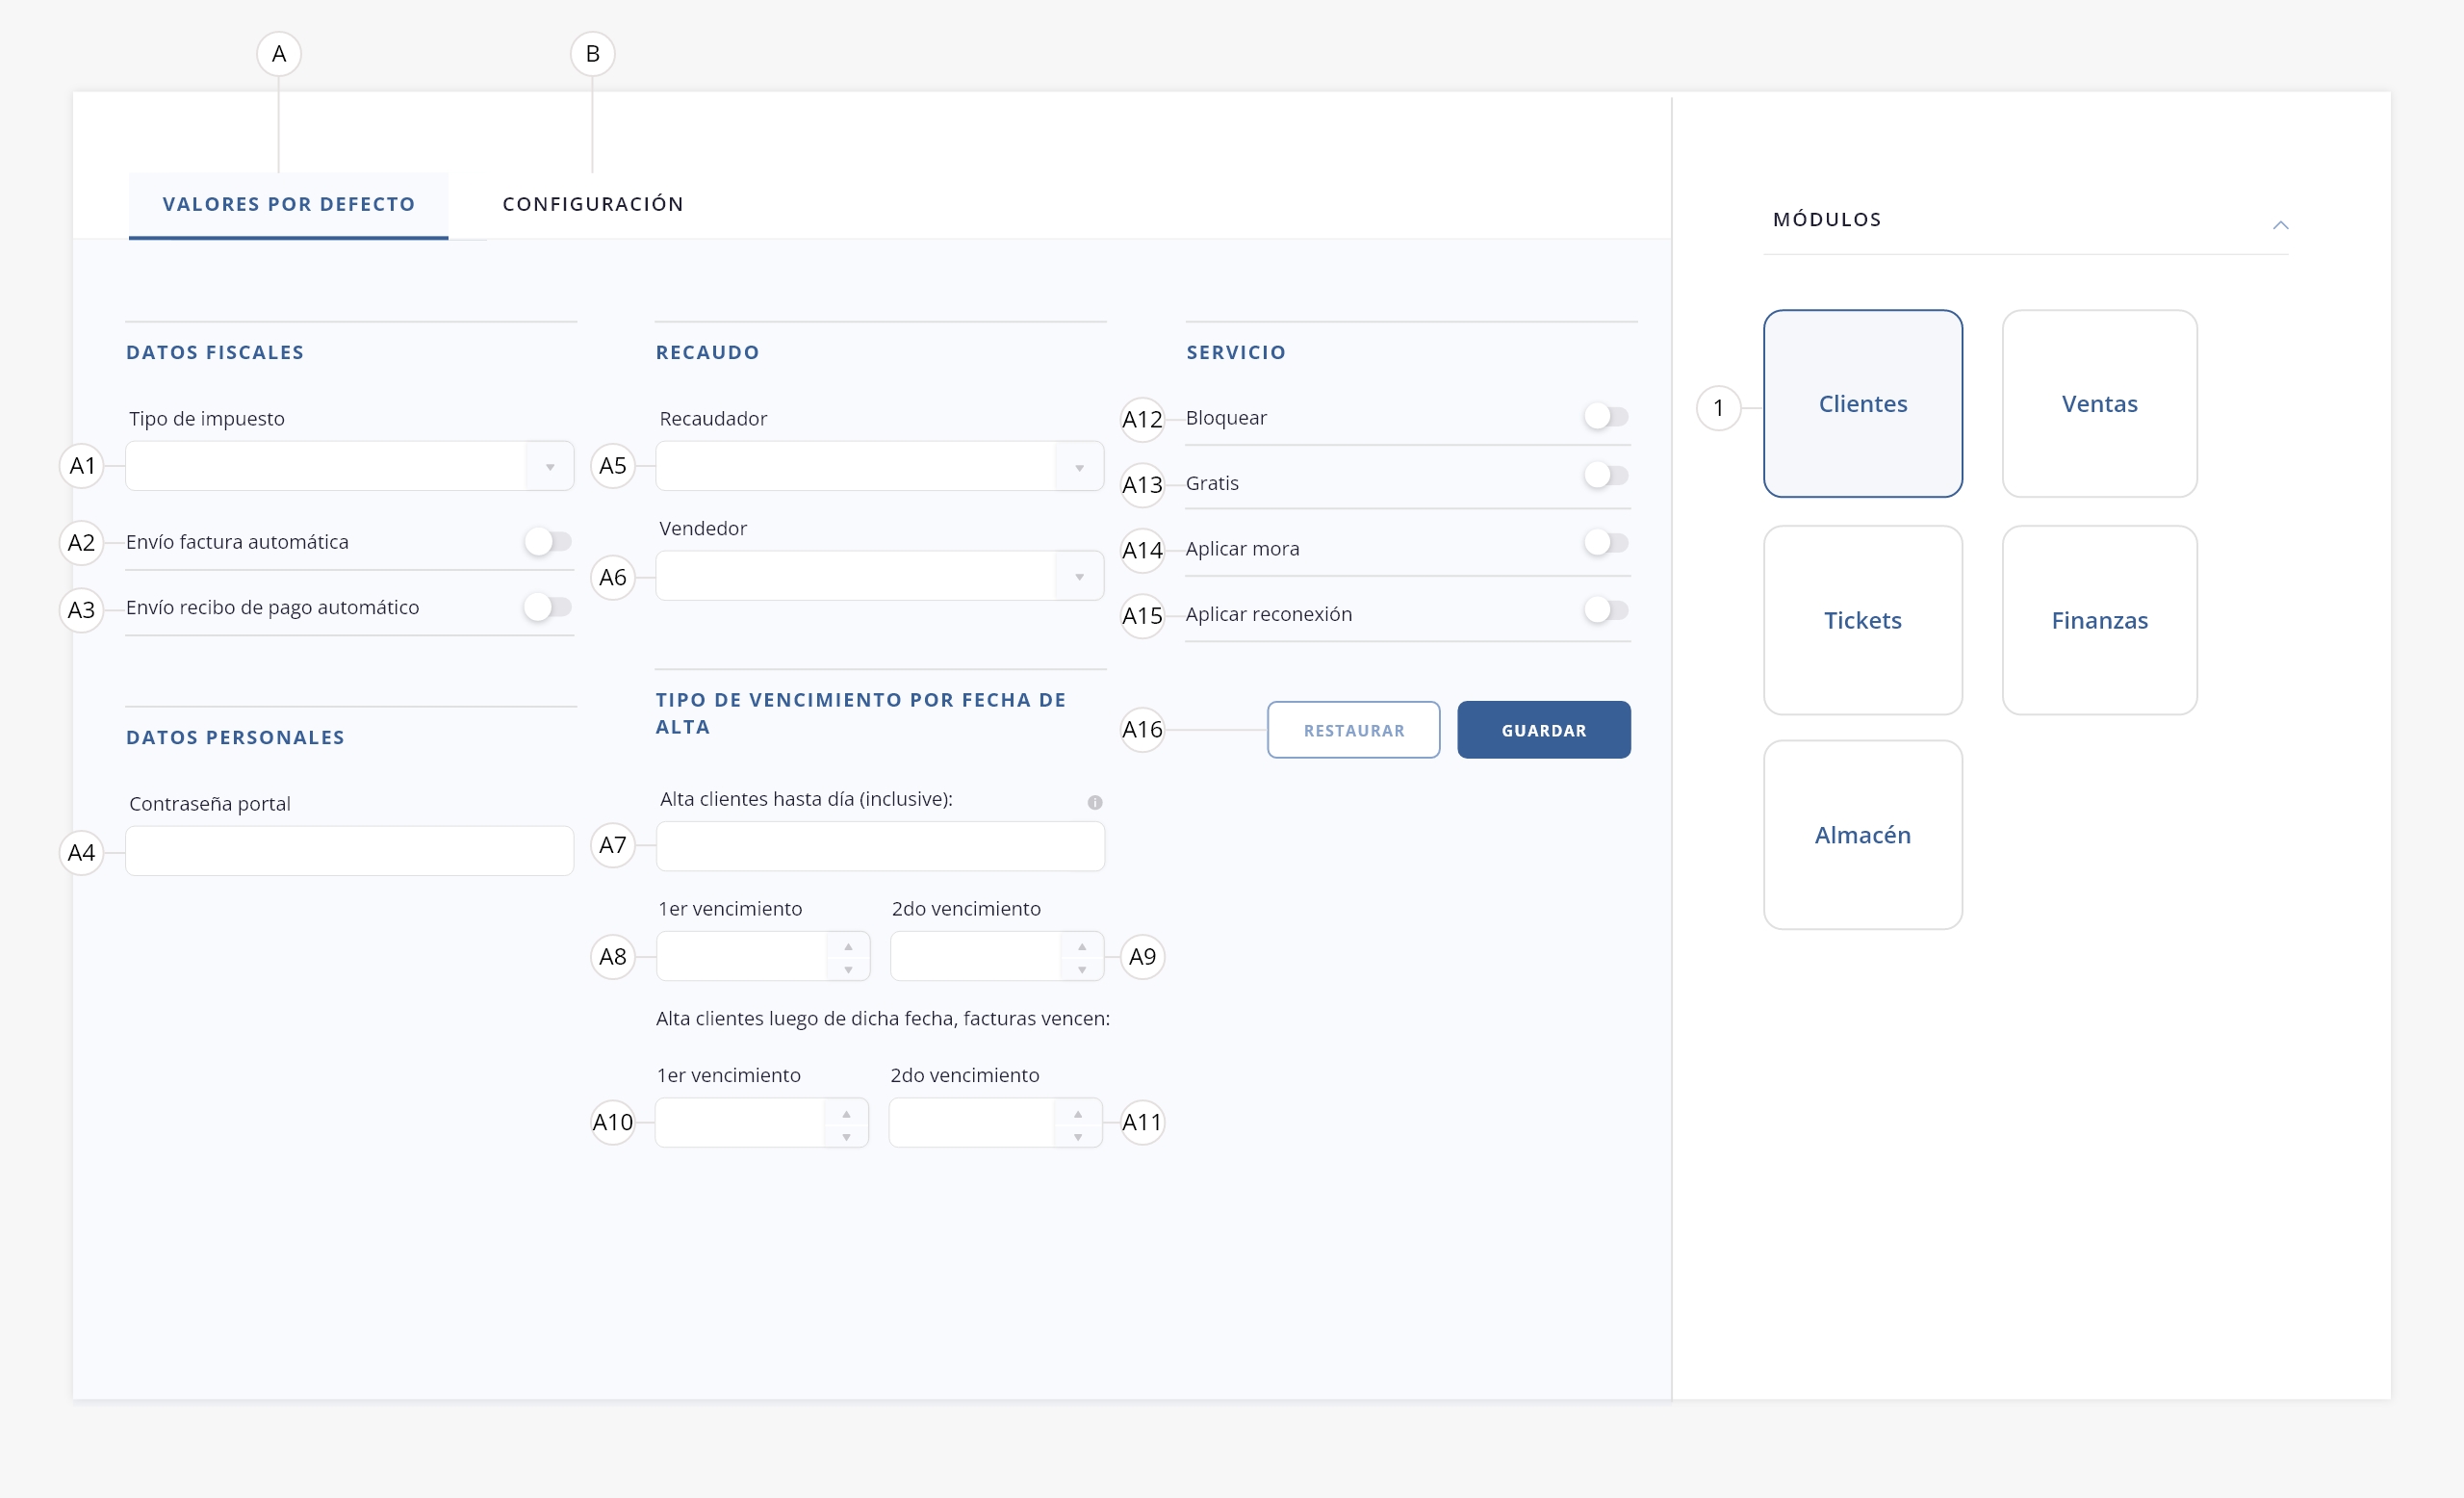Viewport: 2464px width, 1498px height.
Task: Click the Restaurar button
Action: (x=1353, y=730)
